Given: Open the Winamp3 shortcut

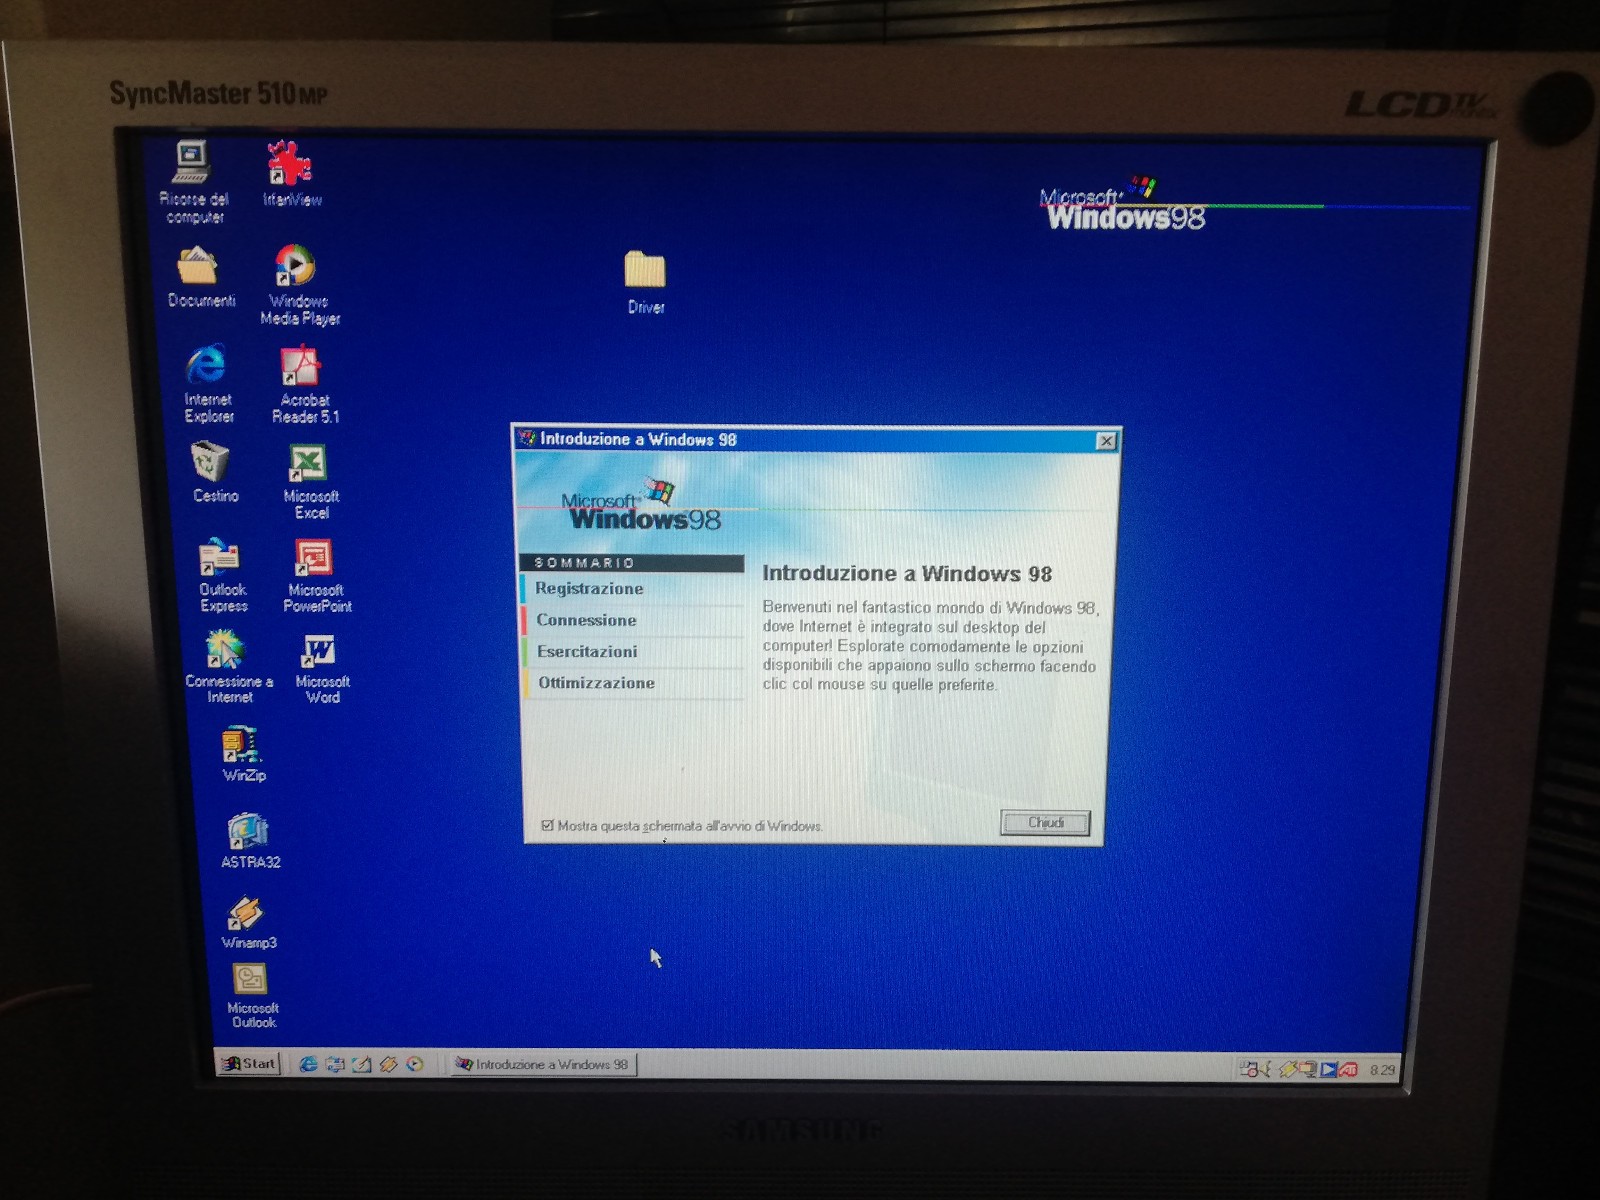Looking at the screenshot, I should 248,923.
